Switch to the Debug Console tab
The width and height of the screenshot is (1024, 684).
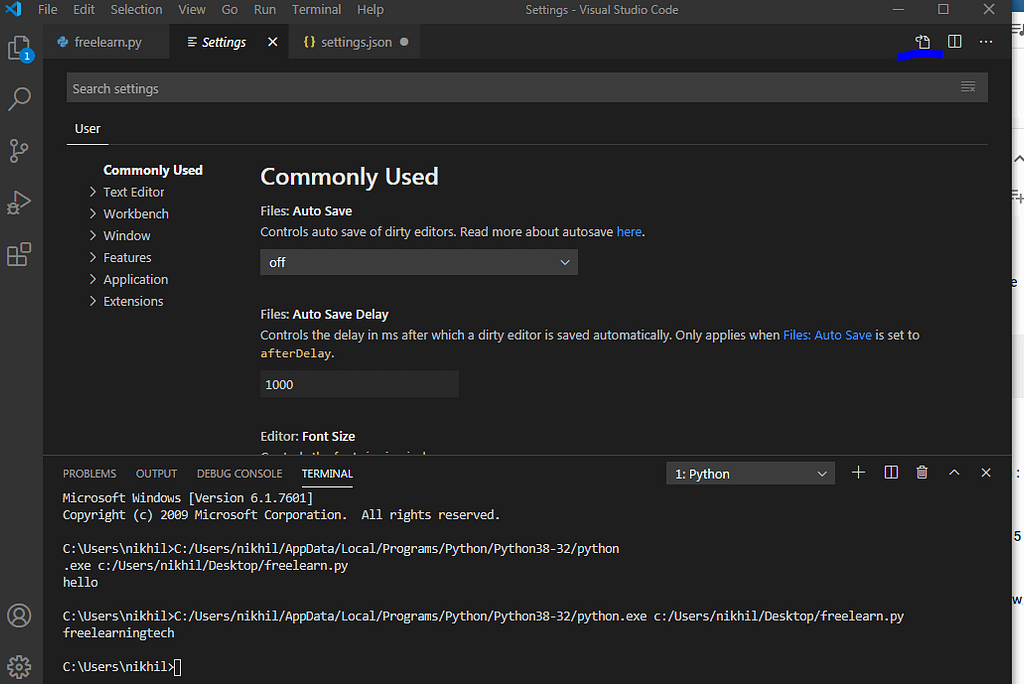pos(240,474)
